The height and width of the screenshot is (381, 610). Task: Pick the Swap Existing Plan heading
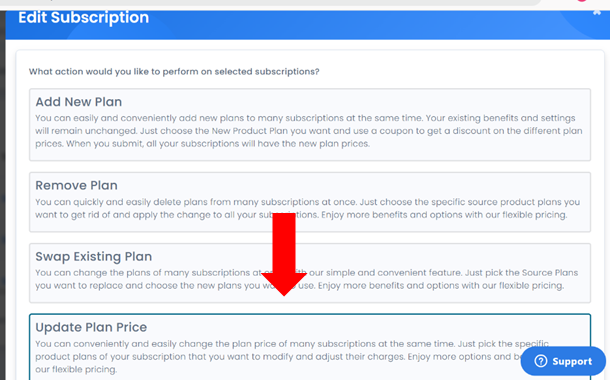pyautogui.click(x=93, y=256)
